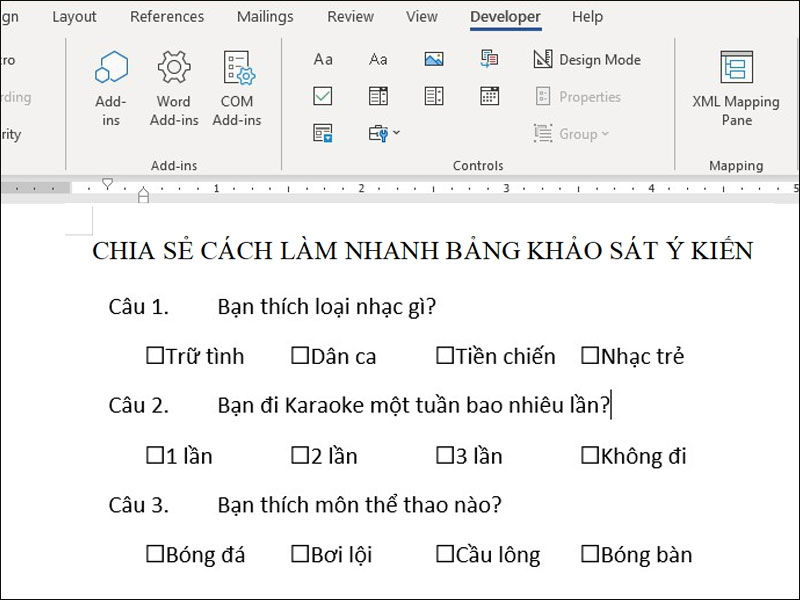Click the survey title heading text

tap(422, 251)
